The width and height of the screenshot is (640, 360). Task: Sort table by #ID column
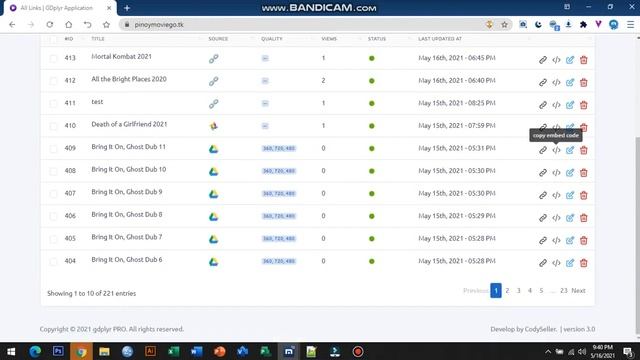[69, 39]
